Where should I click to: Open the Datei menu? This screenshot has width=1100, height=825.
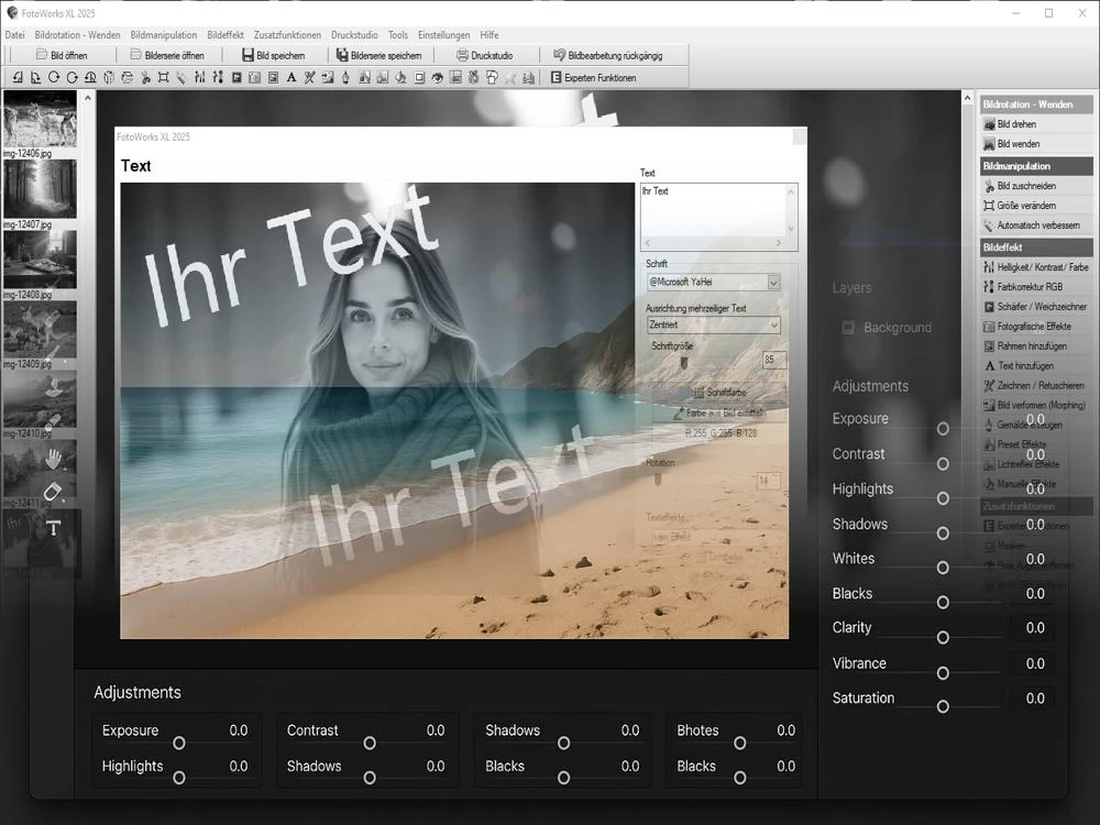tap(15, 35)
